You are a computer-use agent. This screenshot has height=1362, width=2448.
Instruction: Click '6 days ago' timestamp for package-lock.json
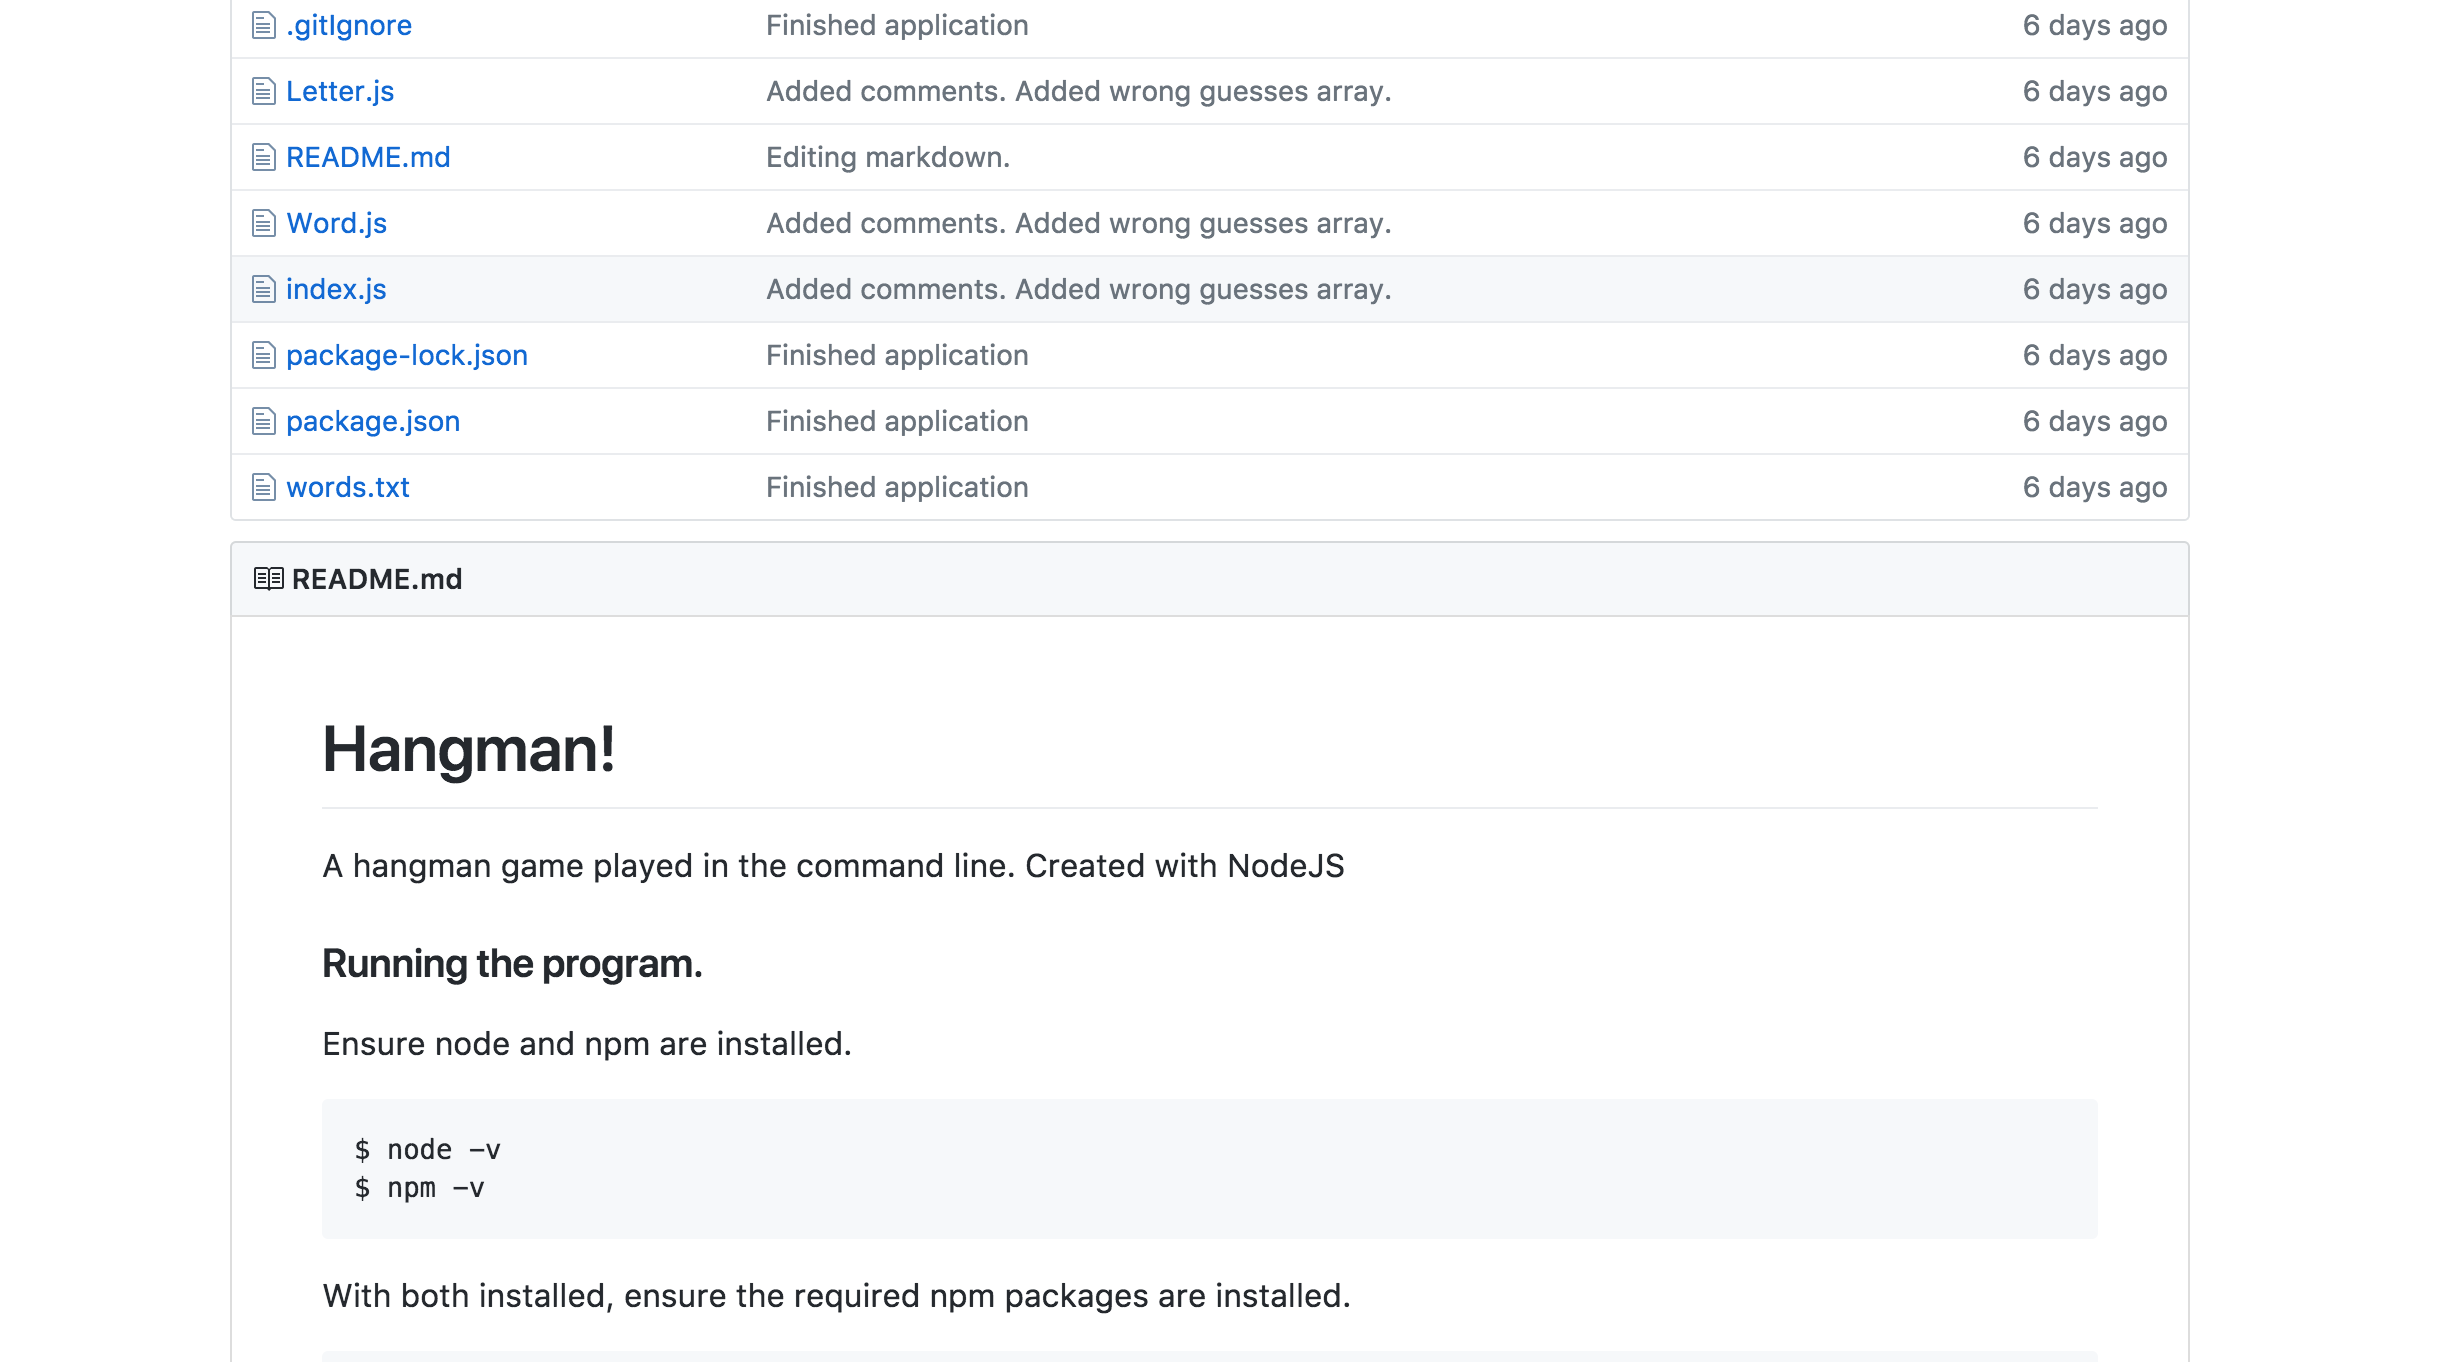(x=2095, y=355)
